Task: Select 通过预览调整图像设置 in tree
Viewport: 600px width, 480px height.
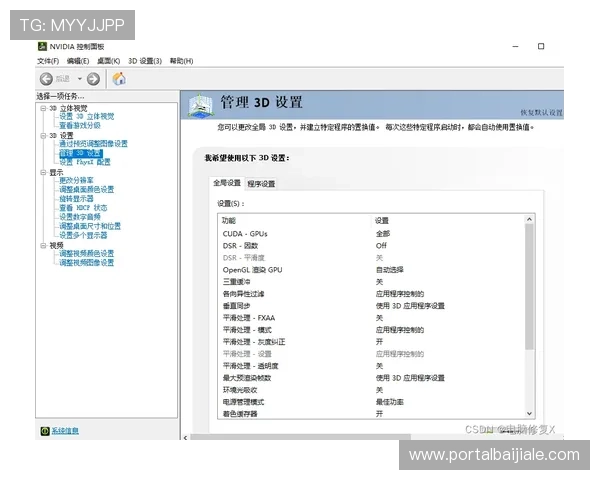Action: pos(93,144)
